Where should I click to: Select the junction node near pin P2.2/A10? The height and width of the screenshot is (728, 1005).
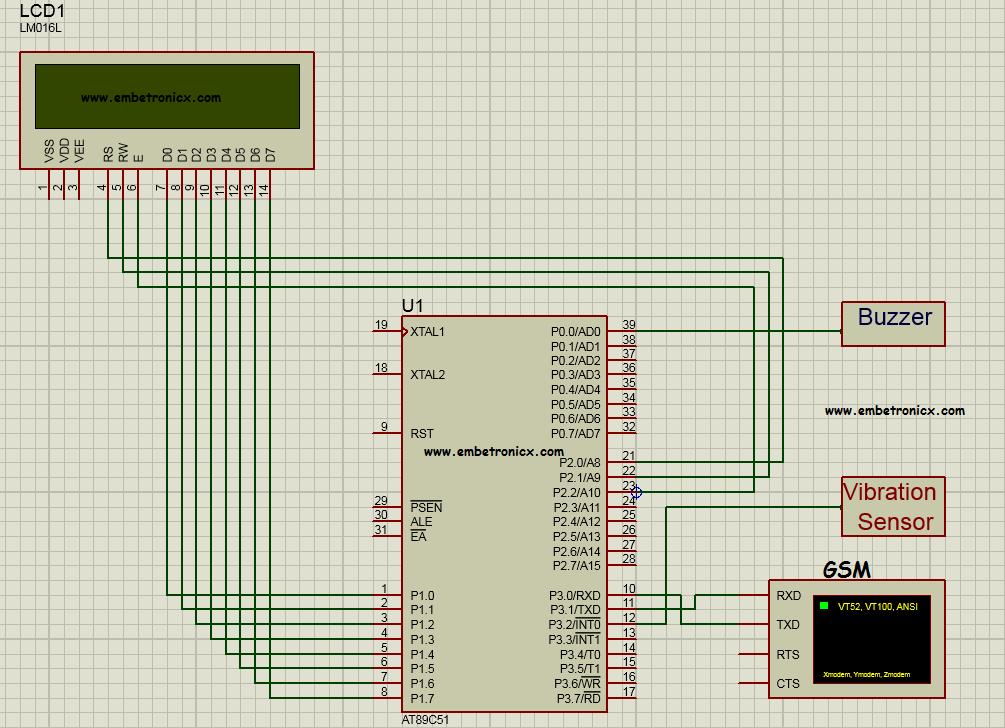tap(637, 490)
